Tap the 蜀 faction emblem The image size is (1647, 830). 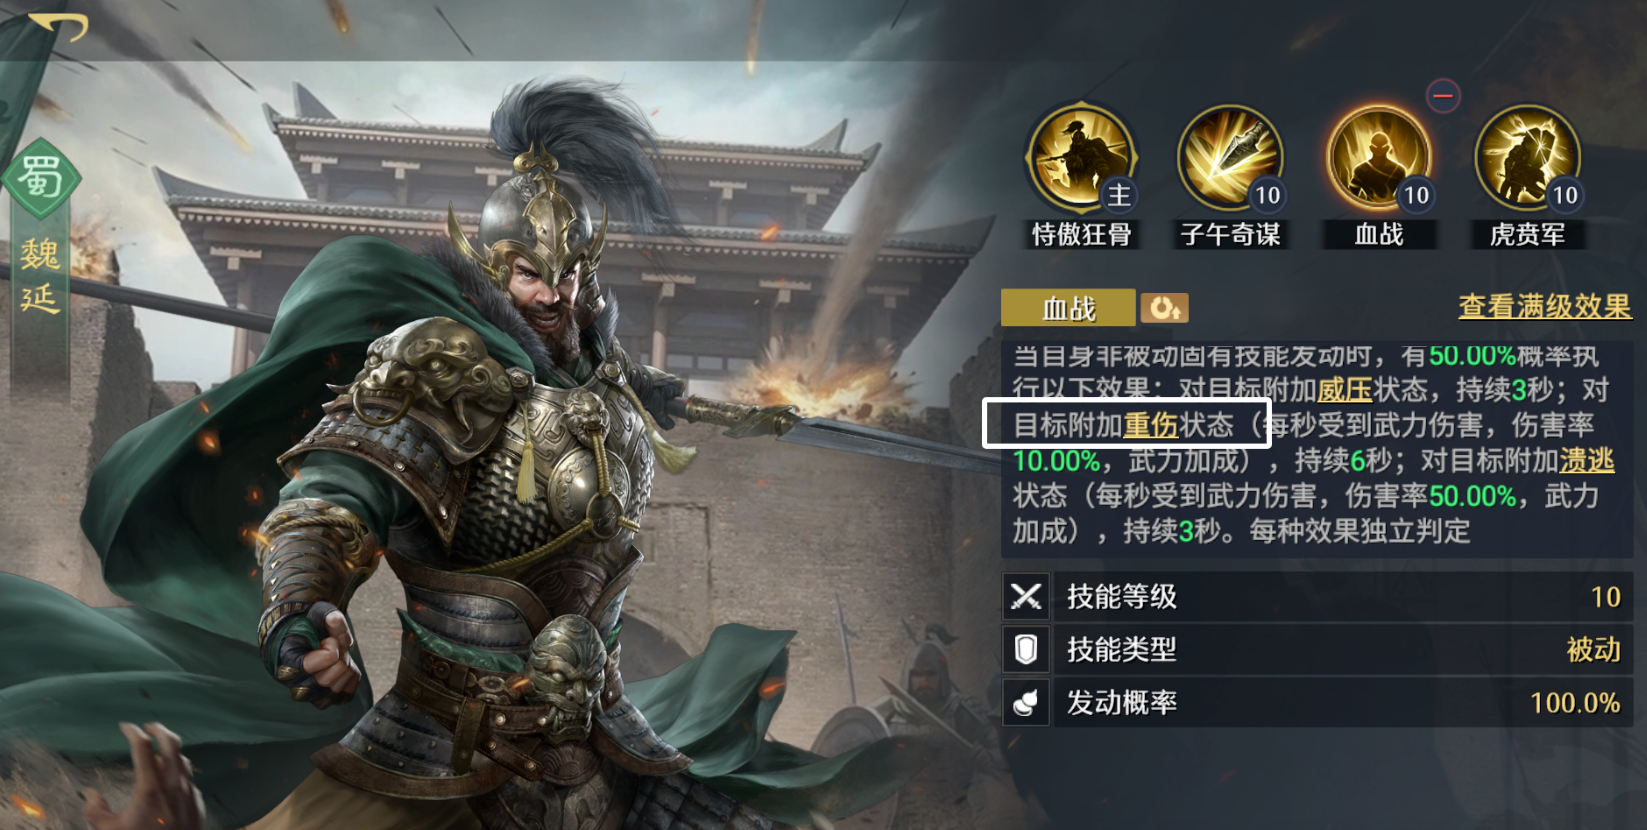40,179
